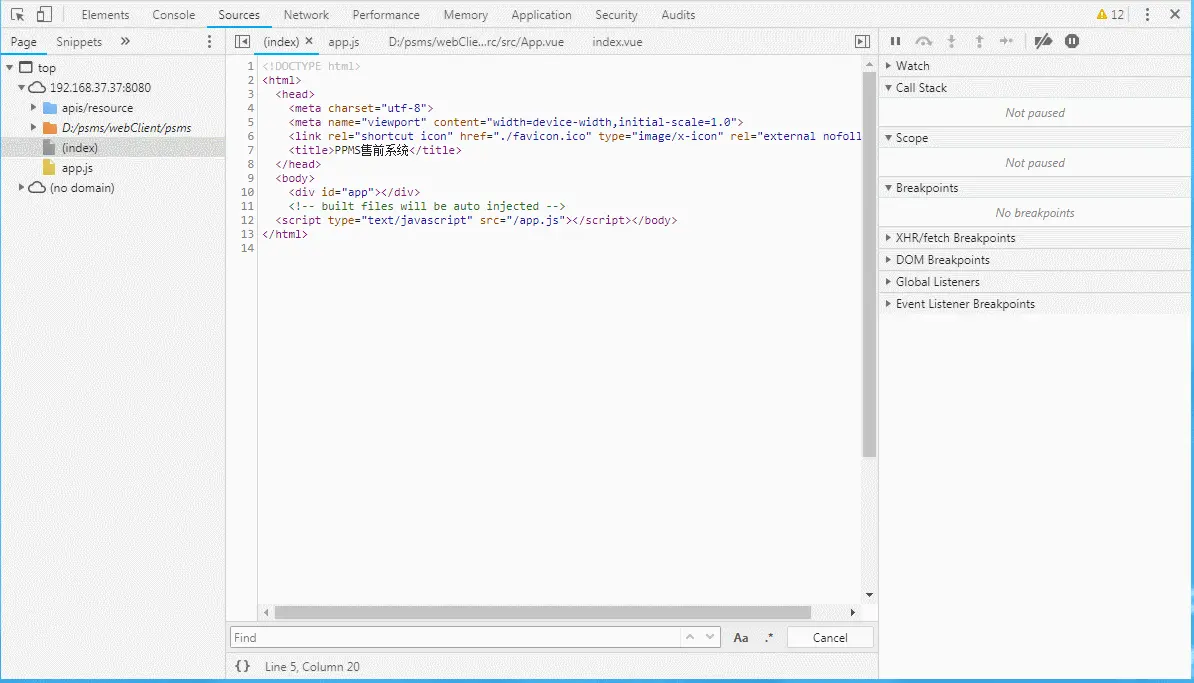Open the DevTools customize menu (three dots)
Screen dimensions: 1194x683
coord(1147,14)
